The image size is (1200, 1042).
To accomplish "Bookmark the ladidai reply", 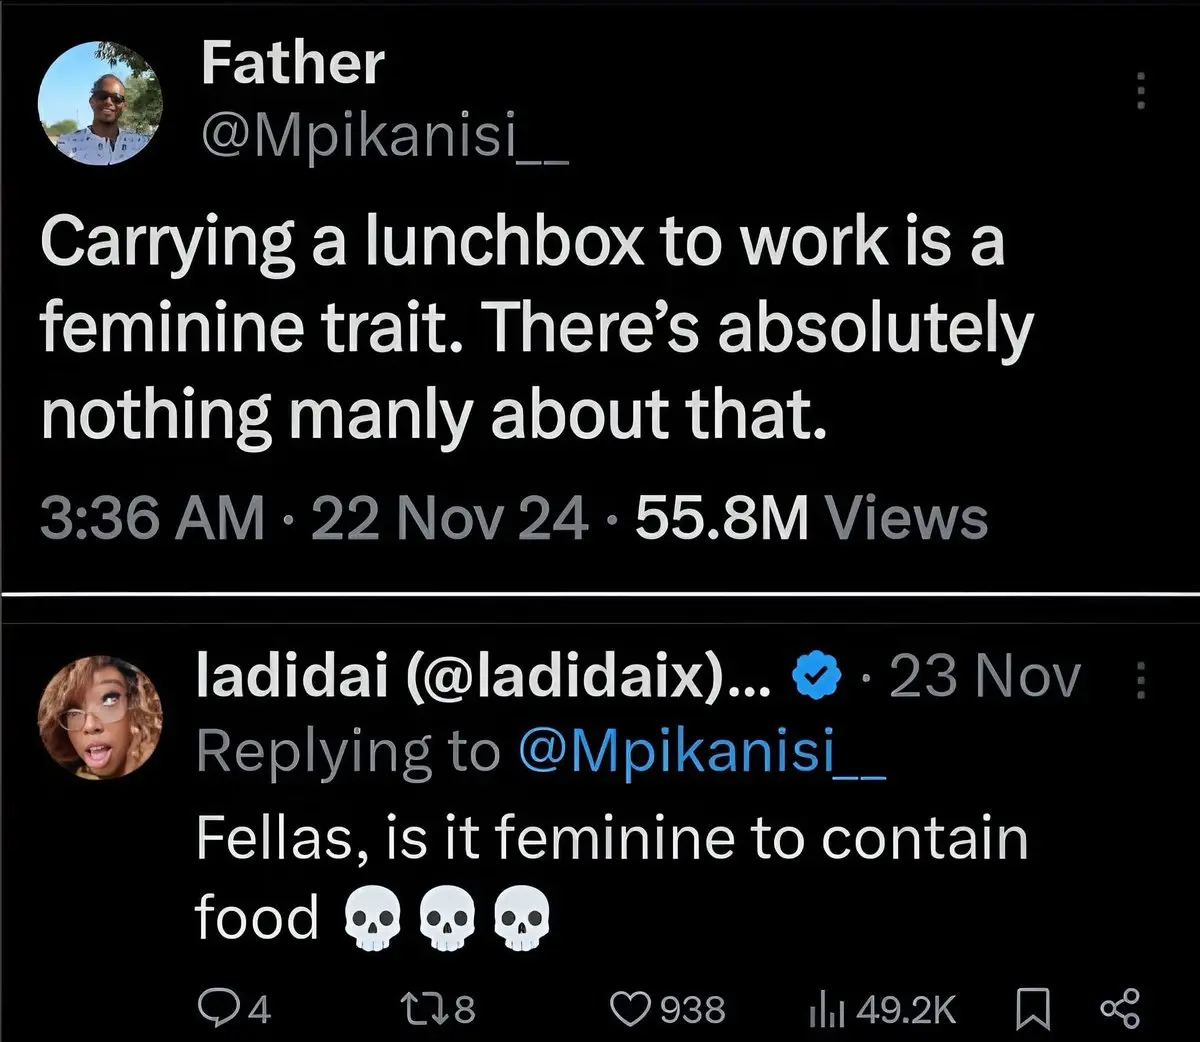I will click(x=1030, y=1008).
